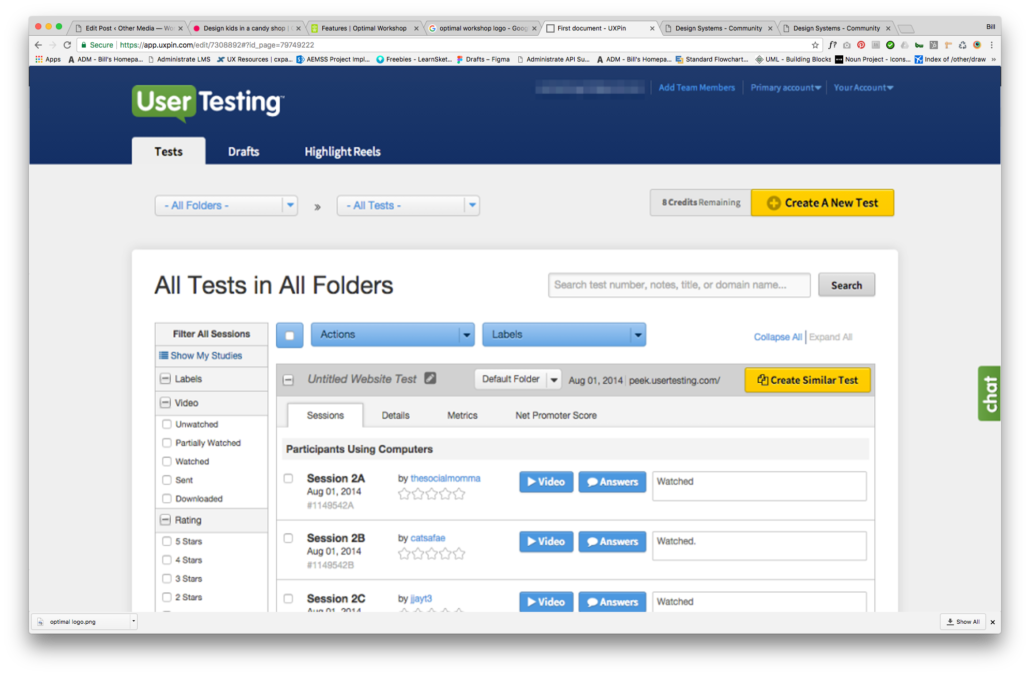1030x675 pixels.
Task: Check the Watched video filter
Action: (x=167, y=461)
